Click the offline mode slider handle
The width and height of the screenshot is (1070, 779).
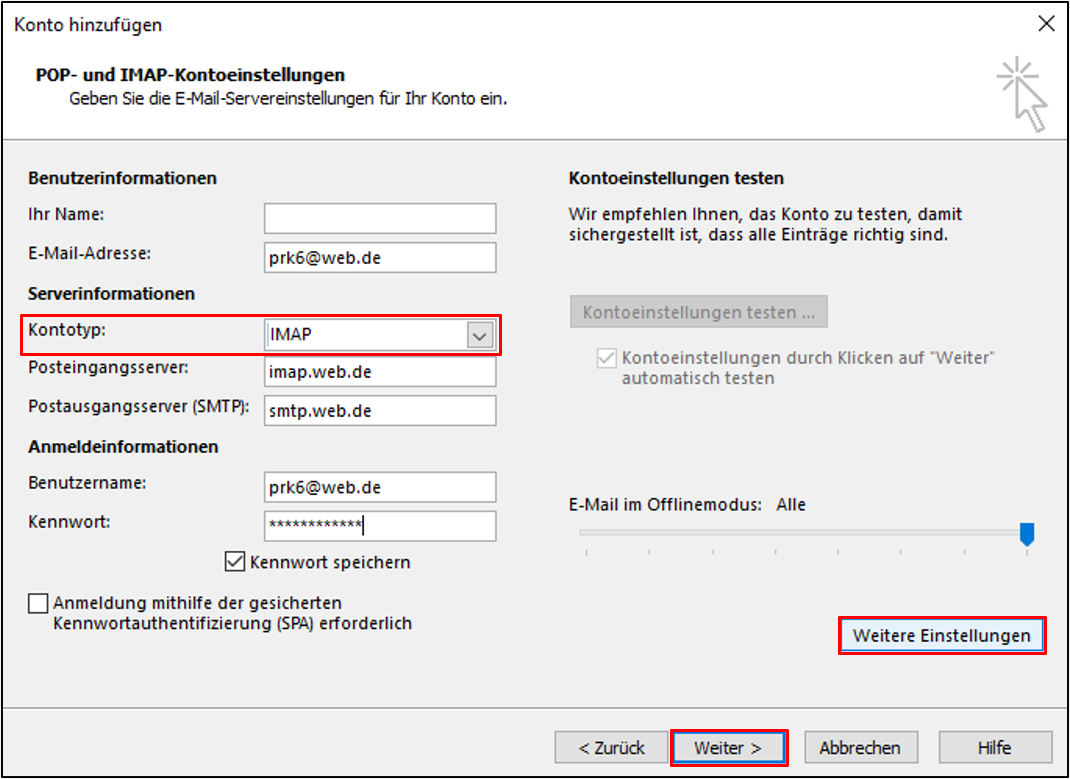[x=1026, y=534]
